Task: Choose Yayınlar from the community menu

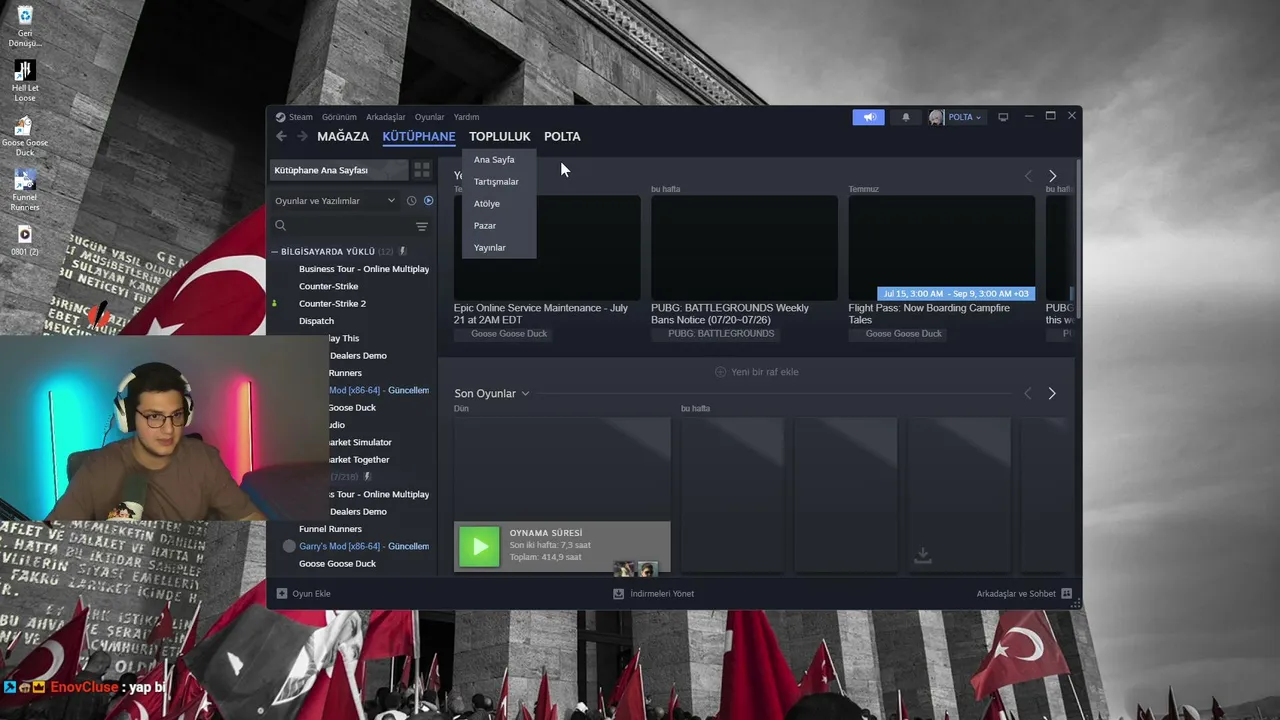Action: point(499,248)
